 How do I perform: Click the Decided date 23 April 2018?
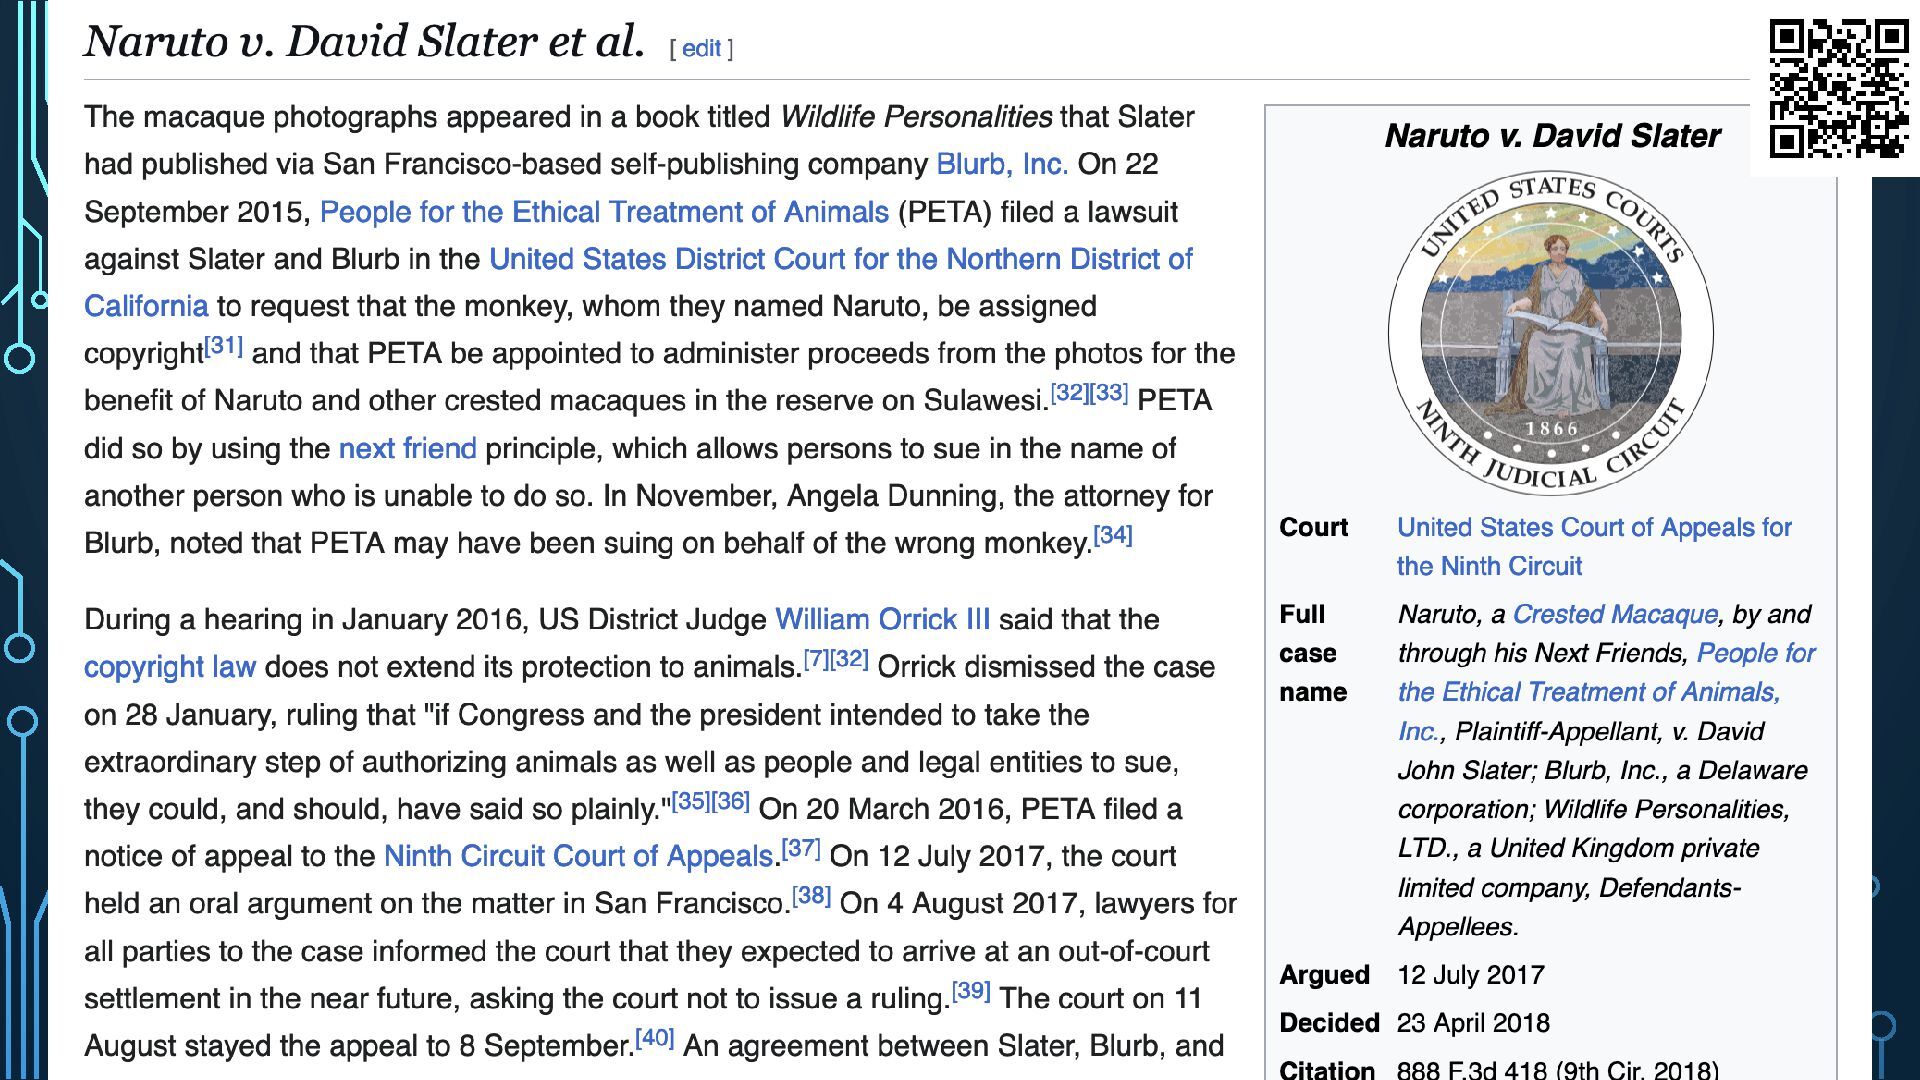pos(1473,1023)
